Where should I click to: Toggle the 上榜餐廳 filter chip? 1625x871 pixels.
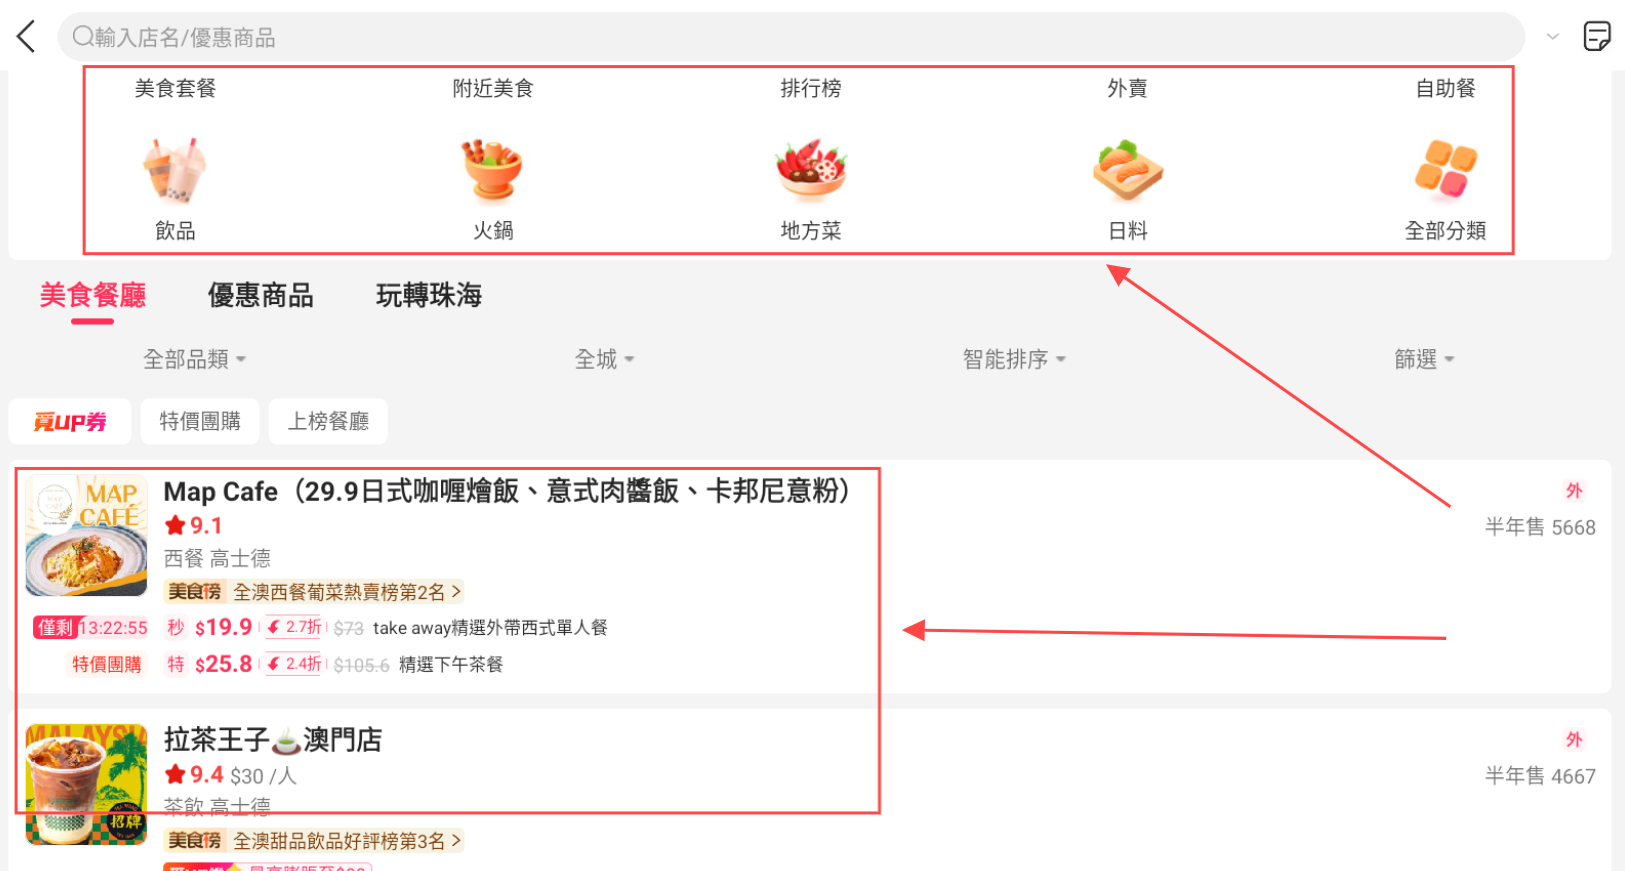(328, 421)
